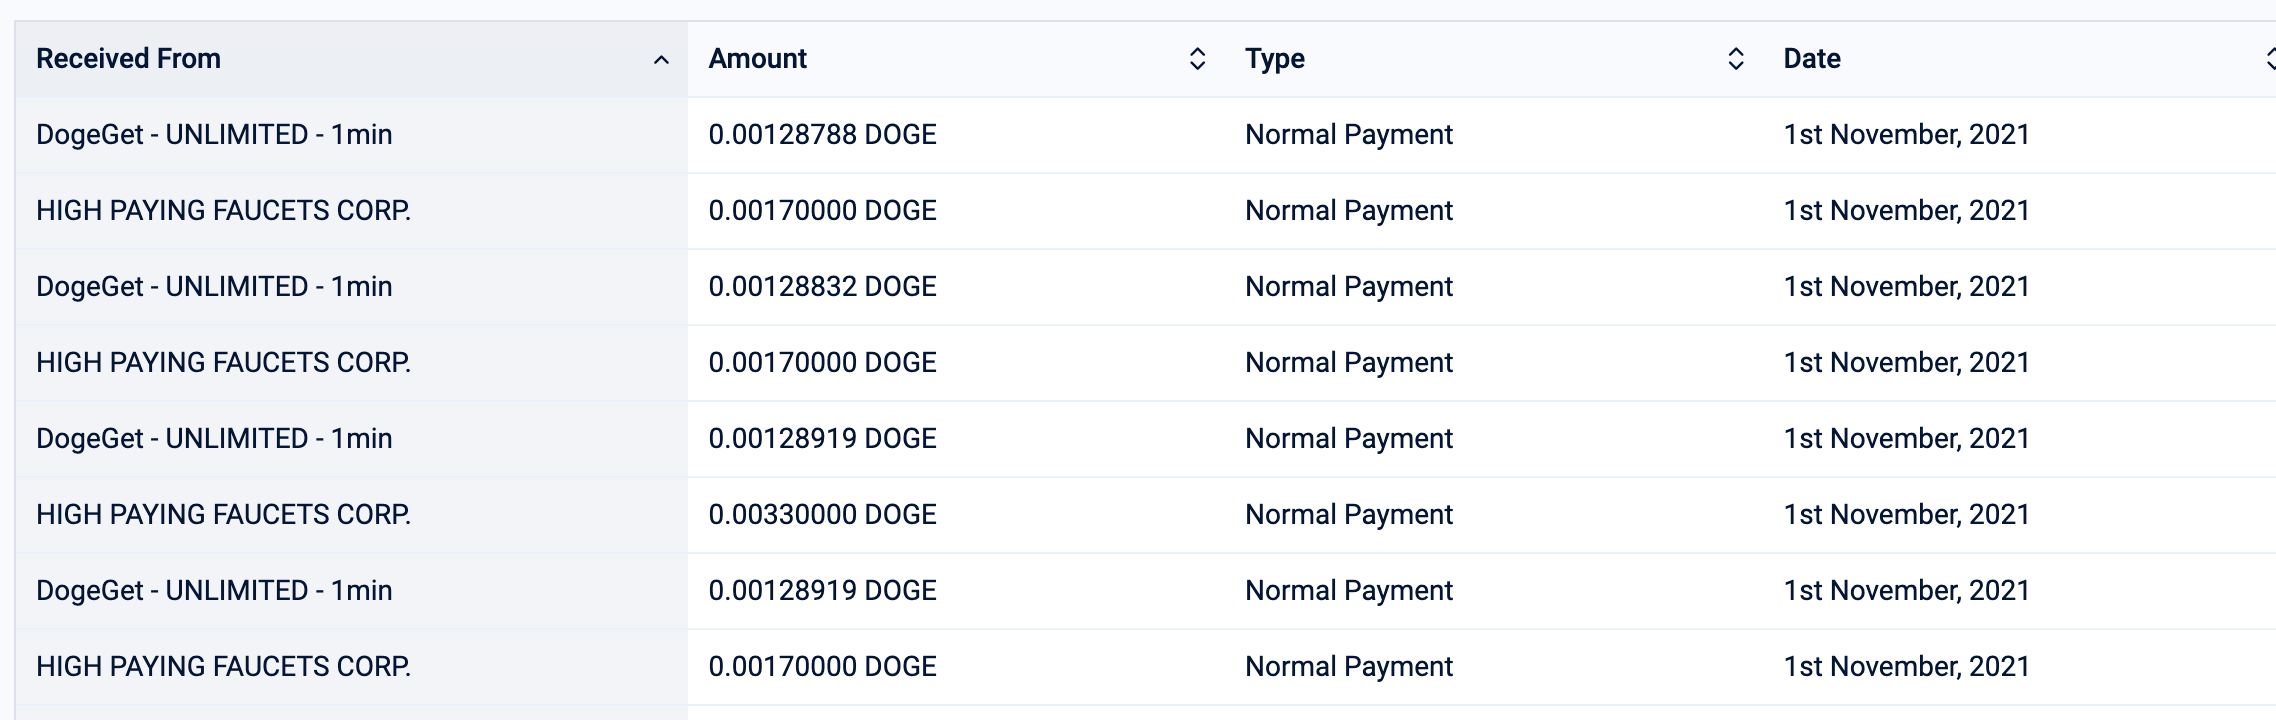
Task: Click the first DogeGet - UNLIMITED - 1min entry
Action: point(214,135)
